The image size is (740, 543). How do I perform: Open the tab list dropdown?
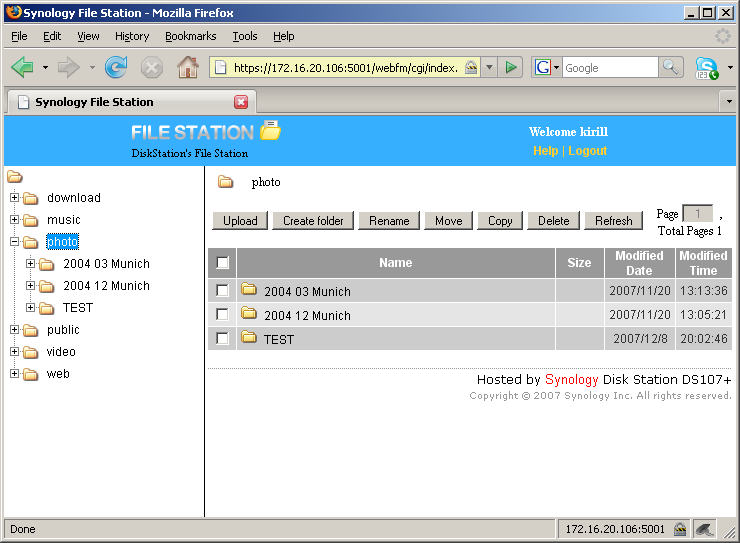click(729, 101)
